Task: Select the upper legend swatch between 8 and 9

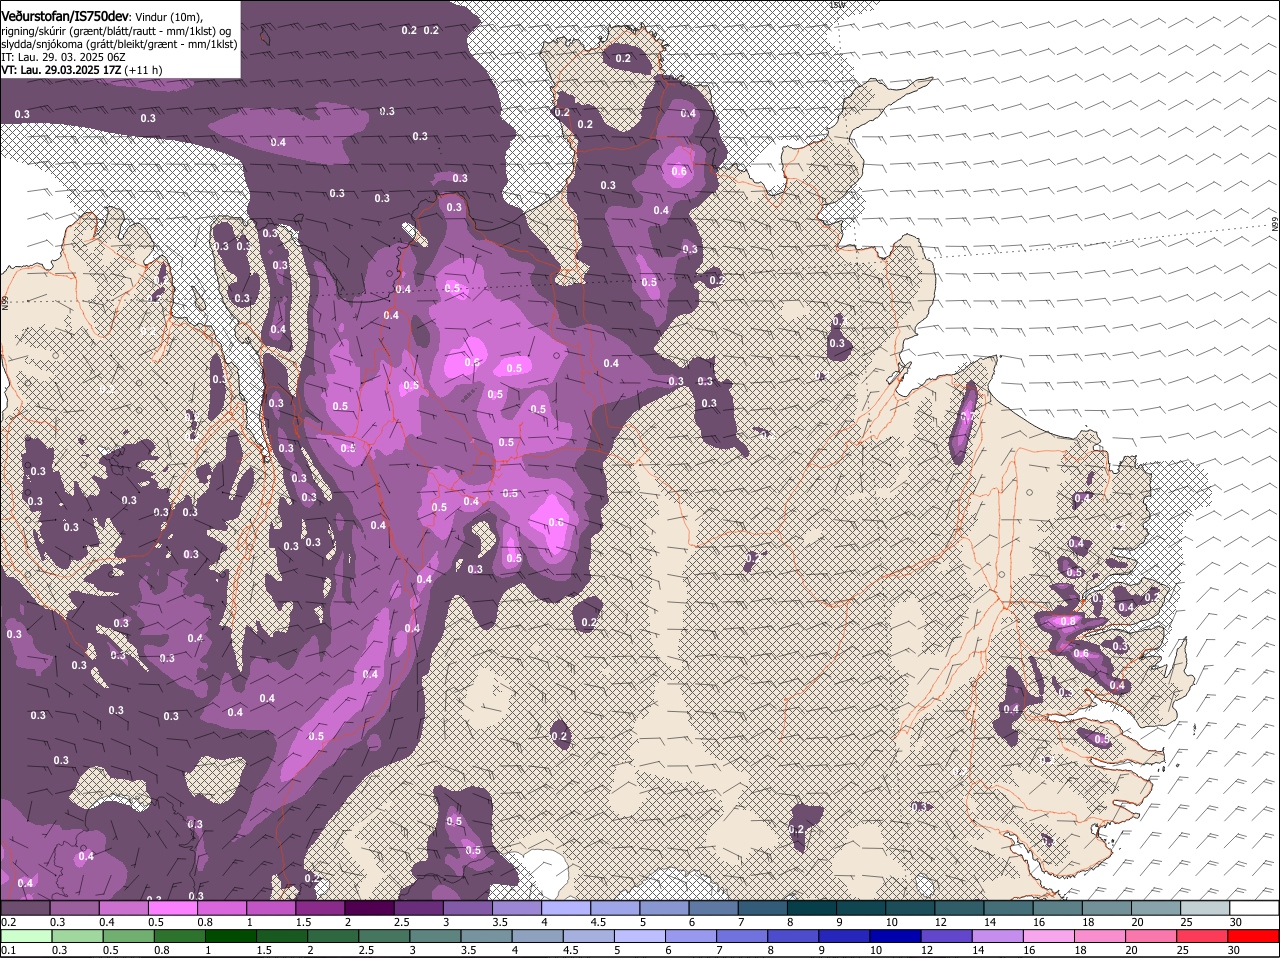Action: click(811, 908)
